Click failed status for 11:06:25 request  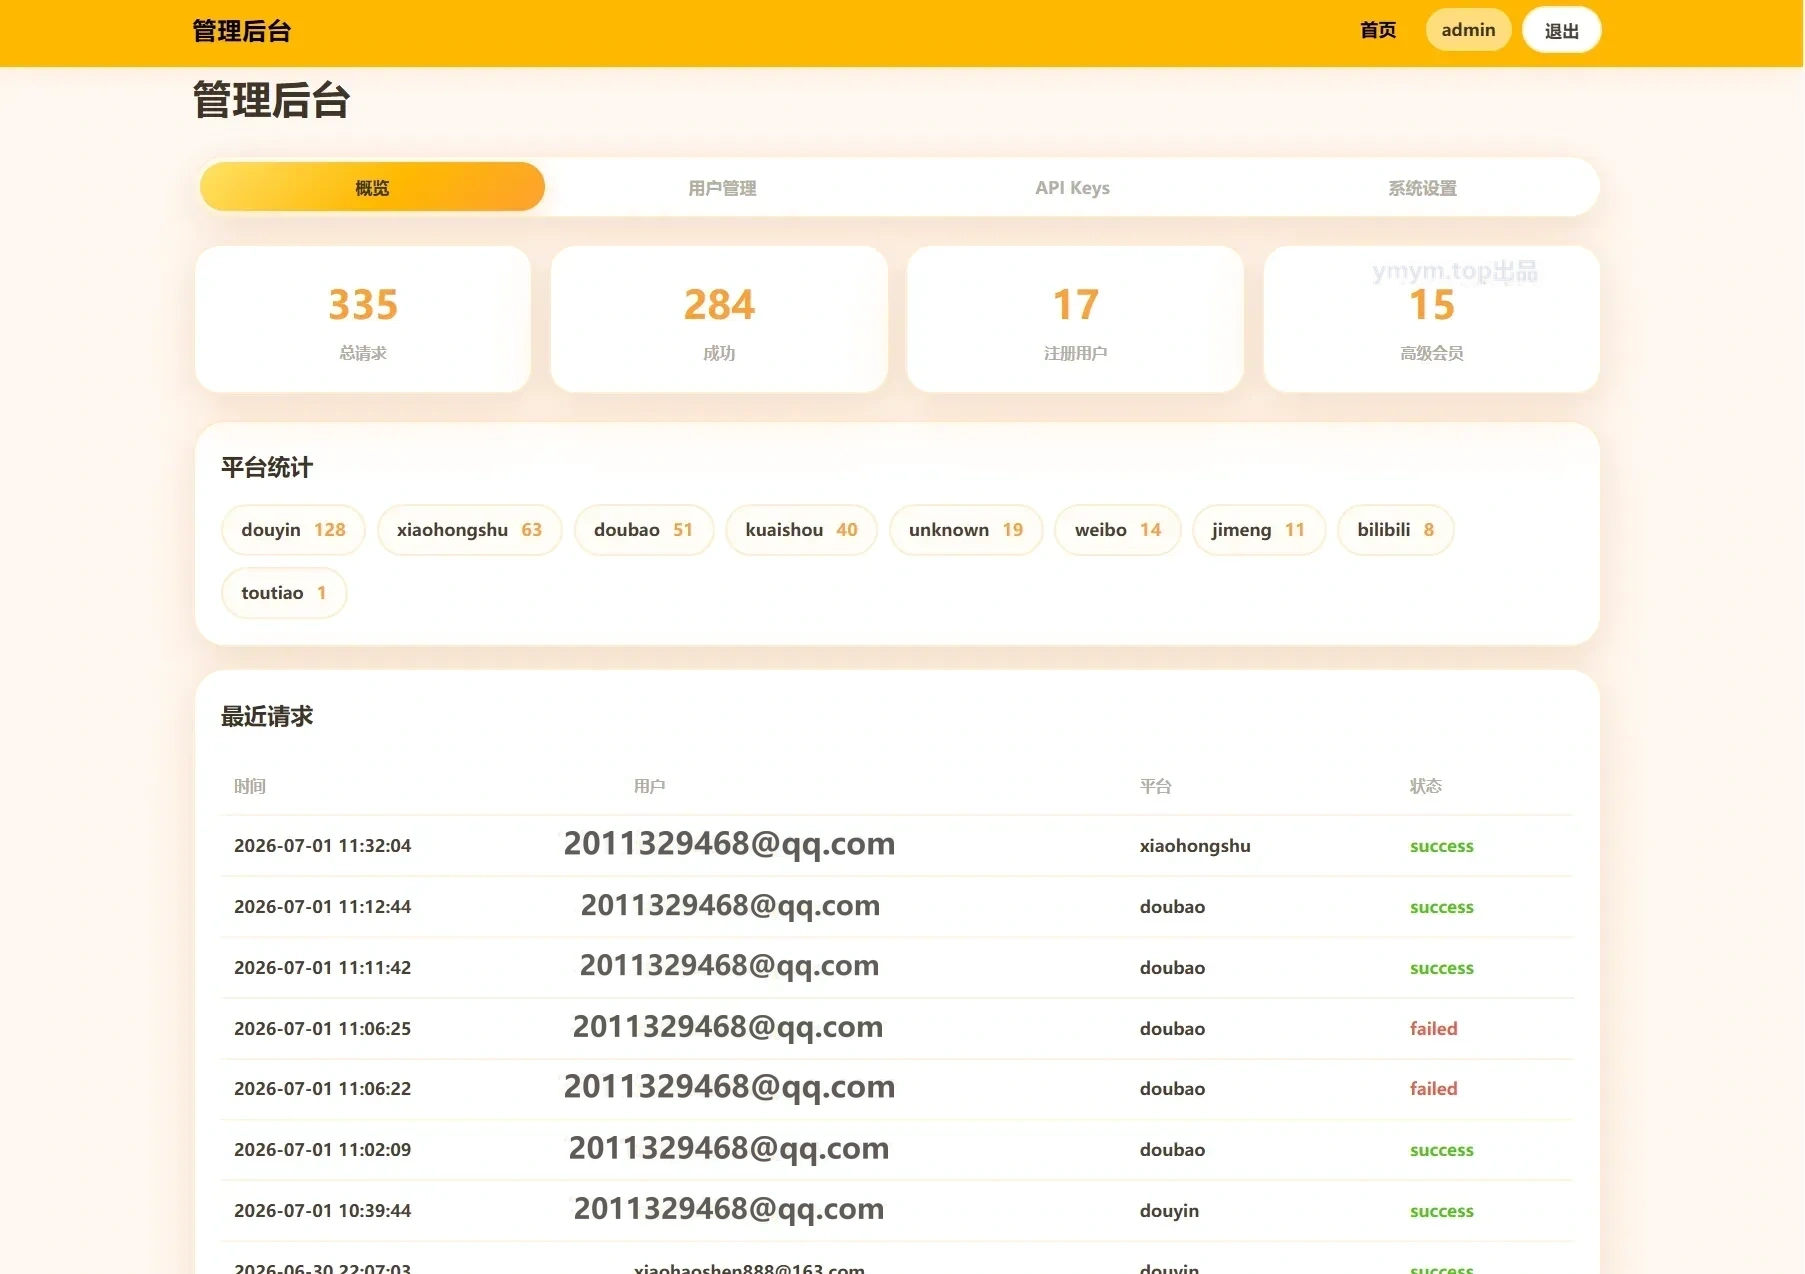1433,1028
